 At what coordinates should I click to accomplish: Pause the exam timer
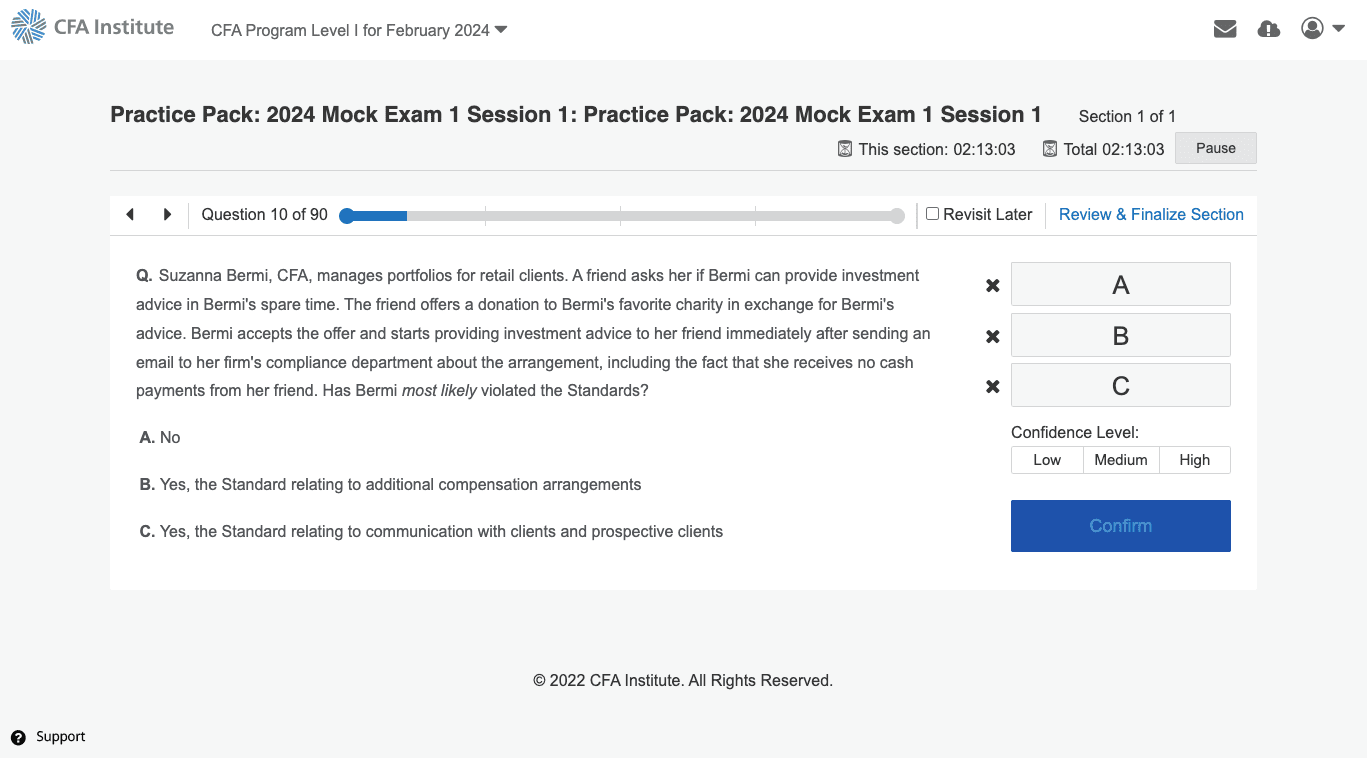pos(1215,147)
